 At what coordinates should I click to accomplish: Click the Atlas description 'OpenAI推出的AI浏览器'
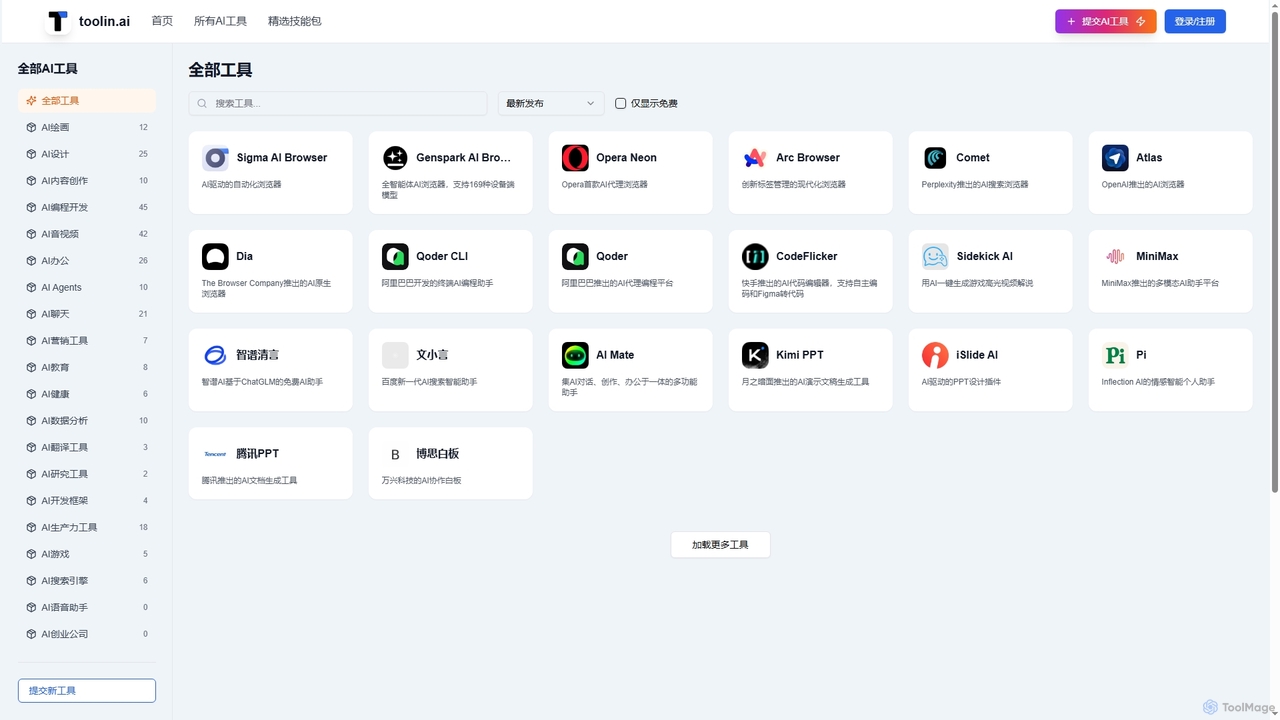1143,185
